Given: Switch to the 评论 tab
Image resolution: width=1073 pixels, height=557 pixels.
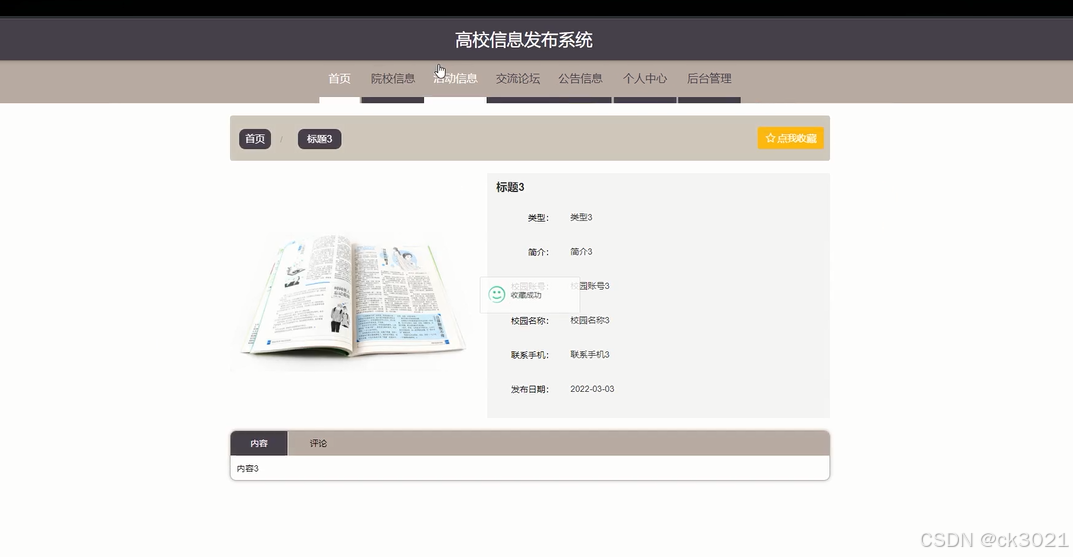Looking at the screenshot, I should click(x=318, y=443).
